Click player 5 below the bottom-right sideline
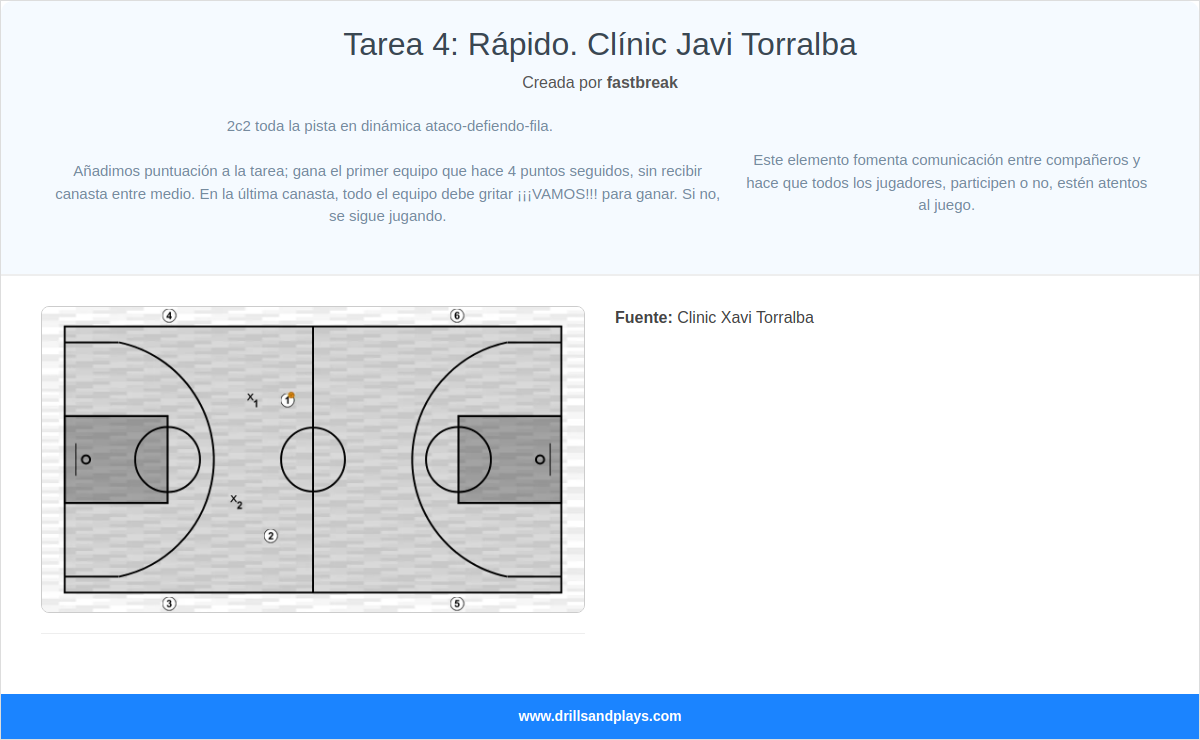The height and width of the screenshot is (740, 1200). tap(457, 602)
